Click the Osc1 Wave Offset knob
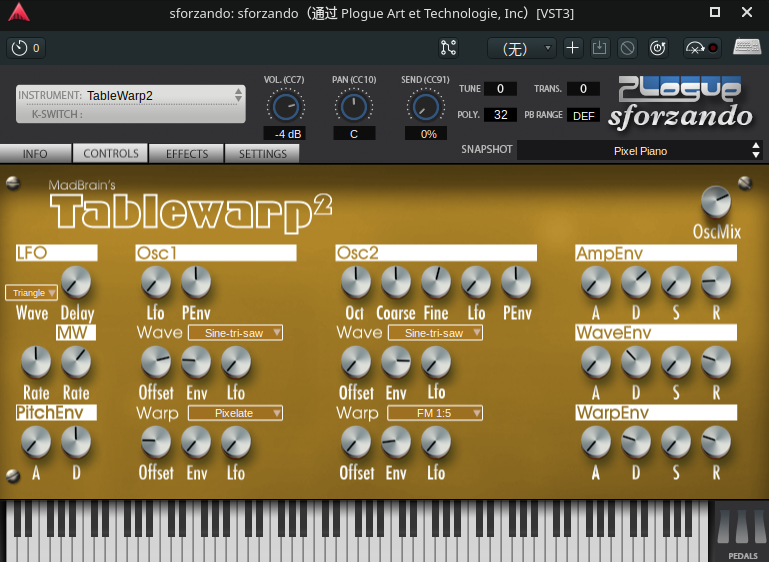This screenshot has width=769, height=562. click(x=156, y=362)
